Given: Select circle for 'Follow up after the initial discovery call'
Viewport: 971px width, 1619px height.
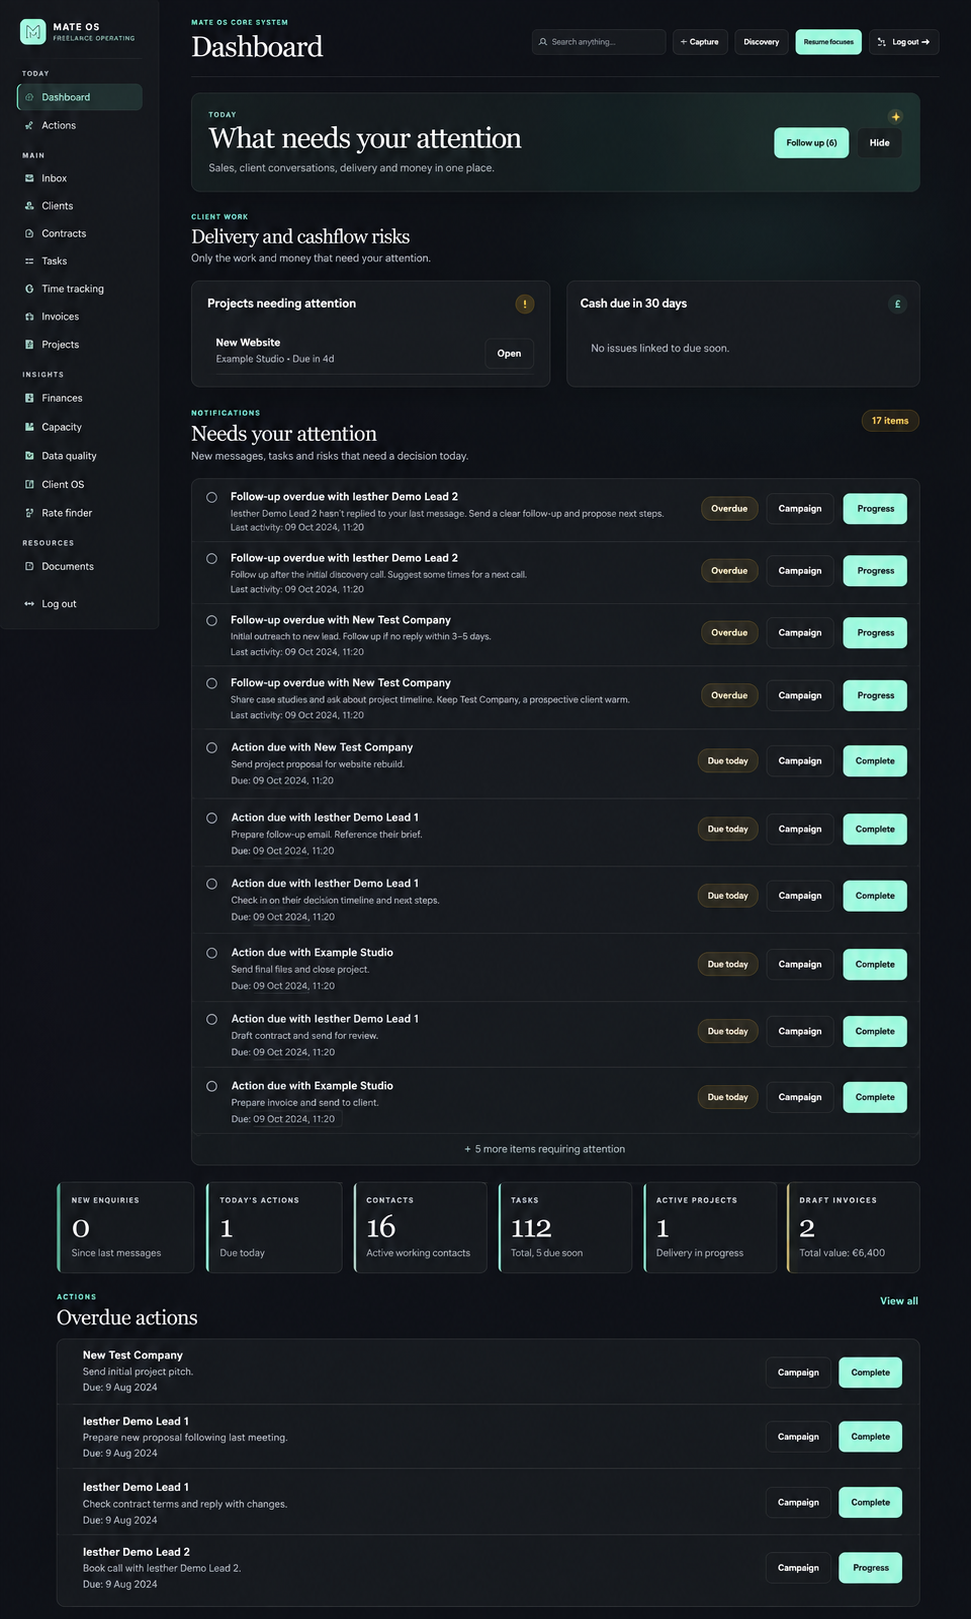Looking at the screenshot, I should click(x=212, y=559).
